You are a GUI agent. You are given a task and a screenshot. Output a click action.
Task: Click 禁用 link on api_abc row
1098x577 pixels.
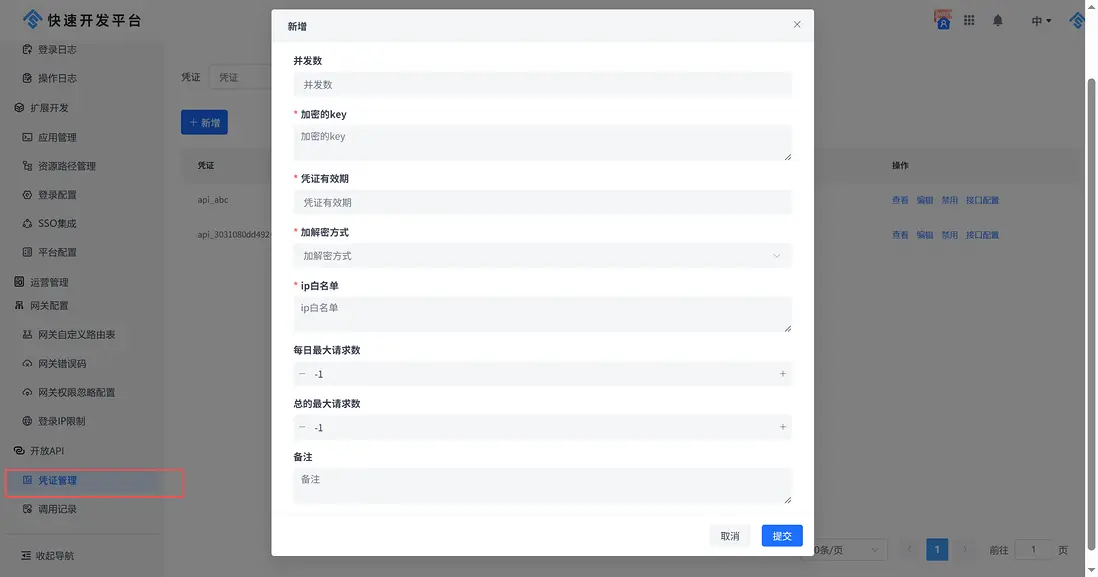[950, 199]
